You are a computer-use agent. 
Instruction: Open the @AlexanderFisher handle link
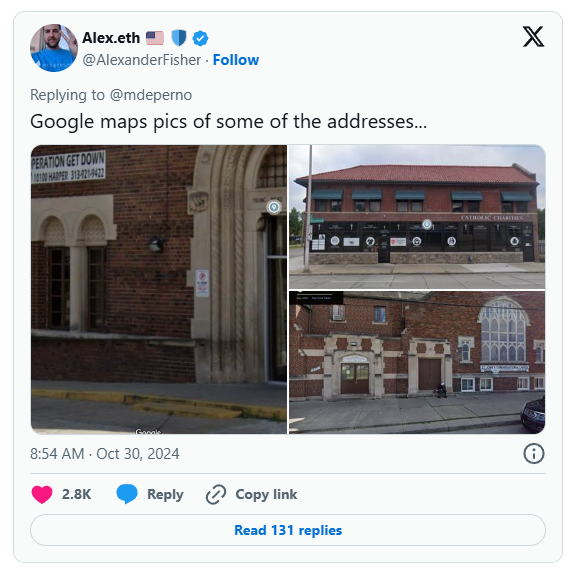142,60
